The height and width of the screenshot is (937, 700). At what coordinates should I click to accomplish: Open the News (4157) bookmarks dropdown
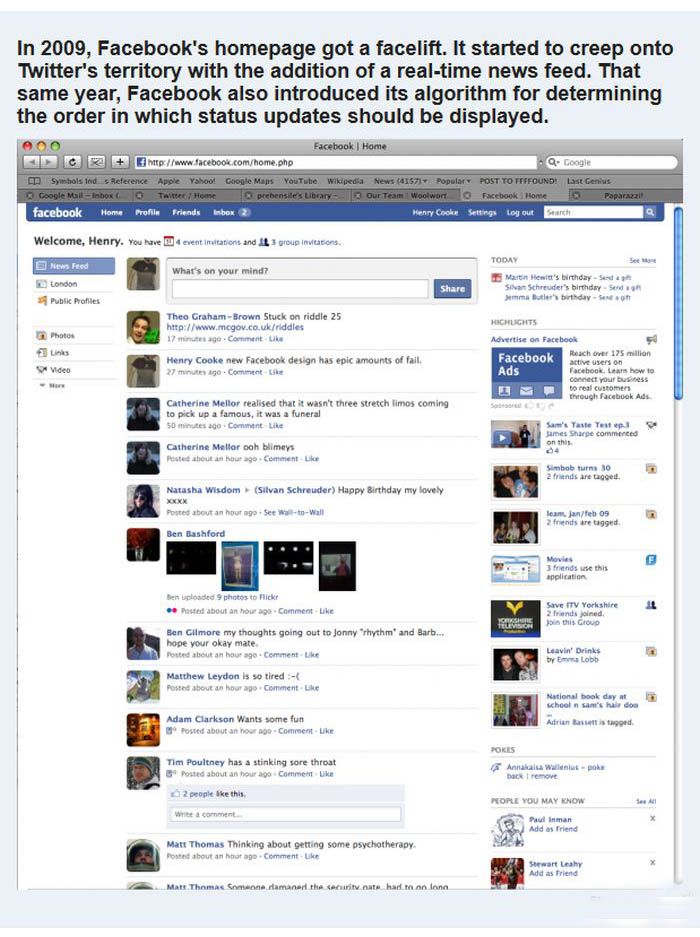pos(400,181)
